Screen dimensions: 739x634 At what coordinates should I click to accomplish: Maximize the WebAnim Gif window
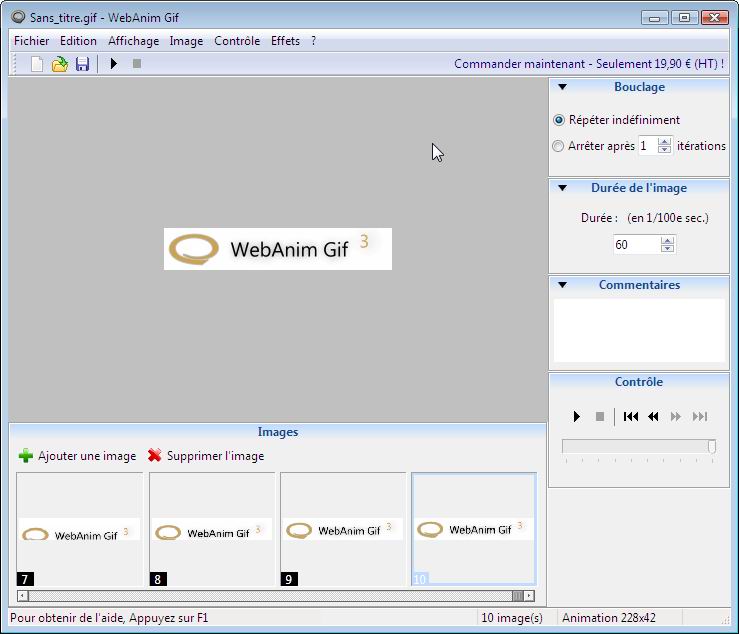point(684,18)
